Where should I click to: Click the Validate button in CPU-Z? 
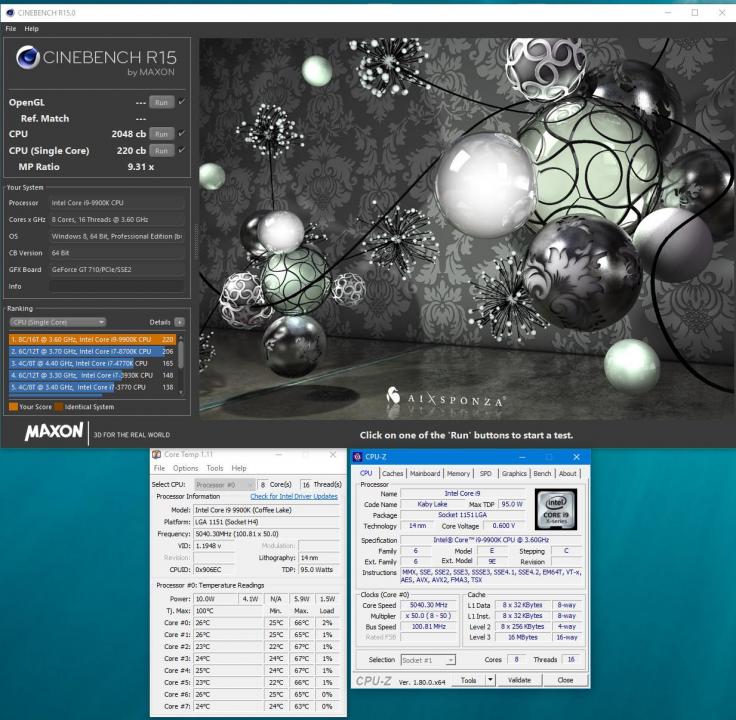(x=519, y=680)
